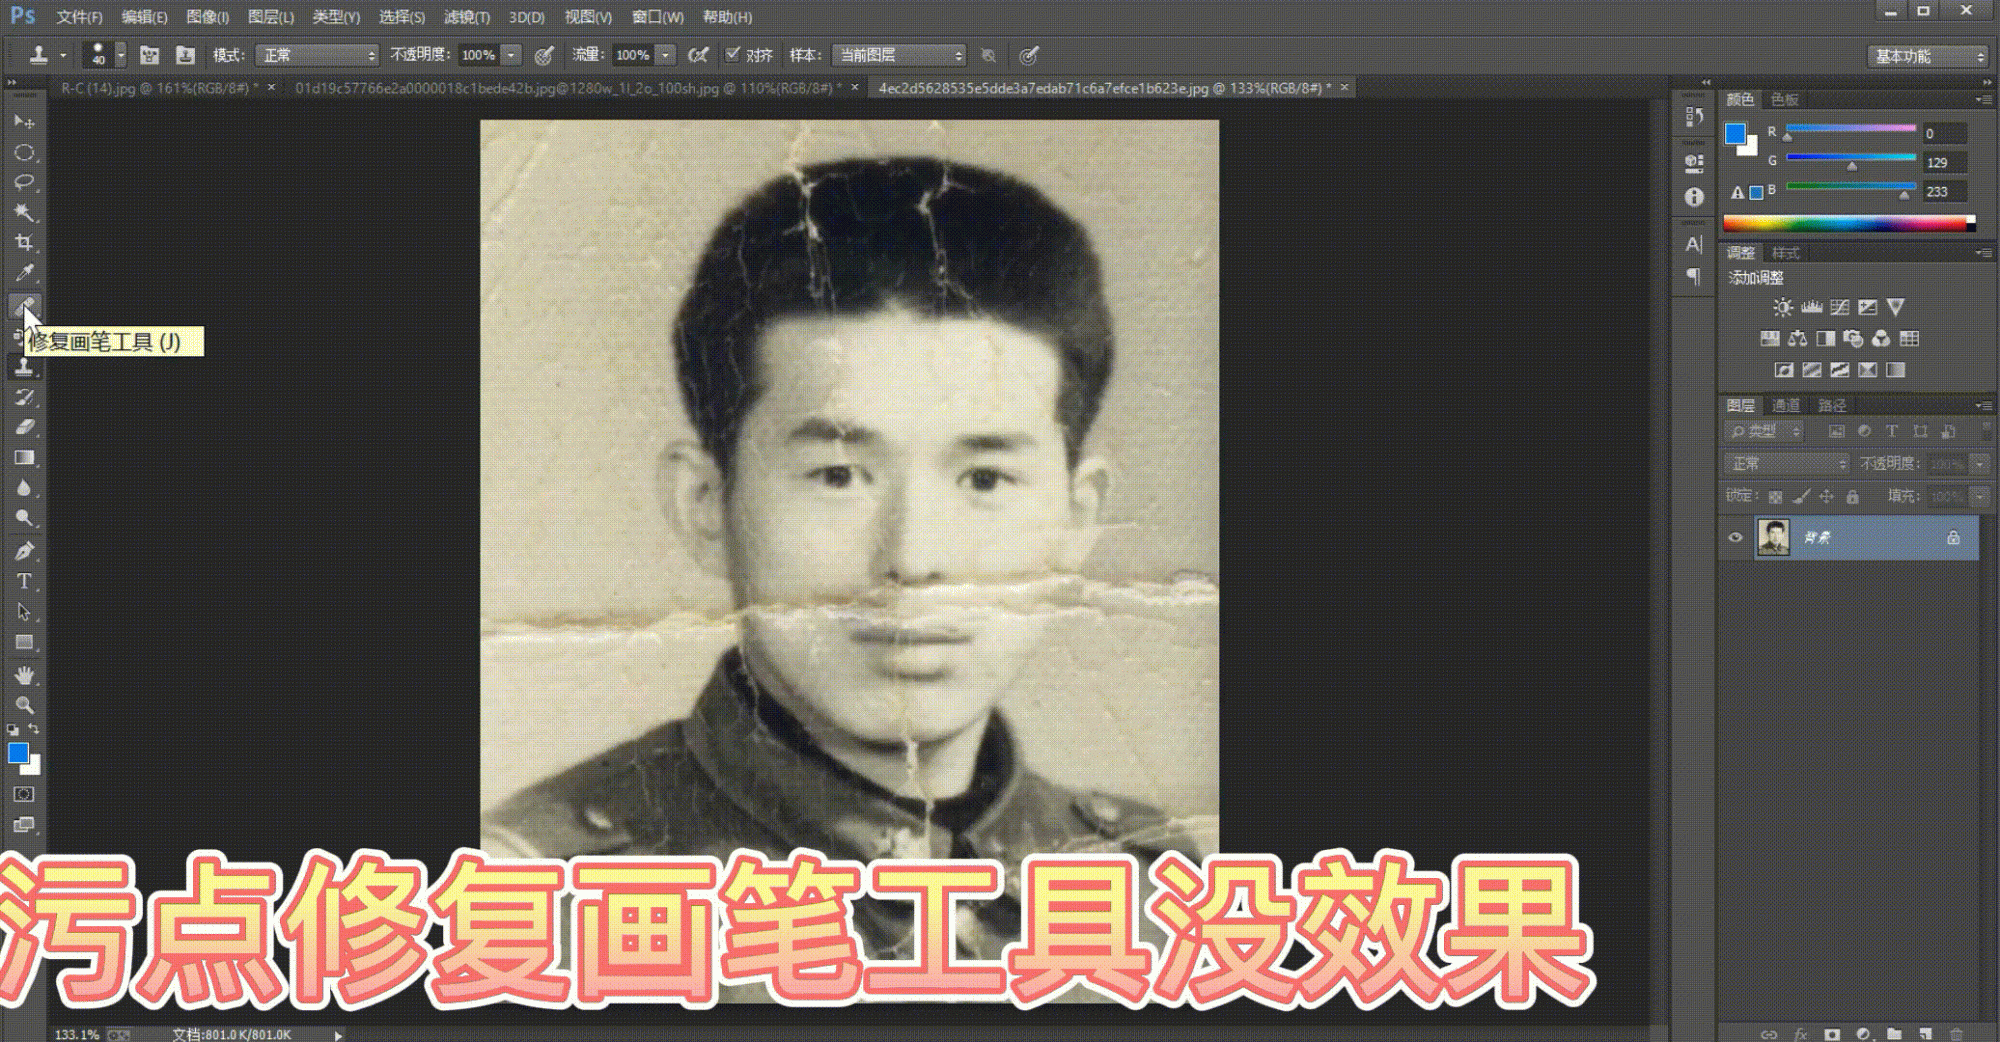
Task: Click the foreground color swatch in toolbox
Action: 18,754
